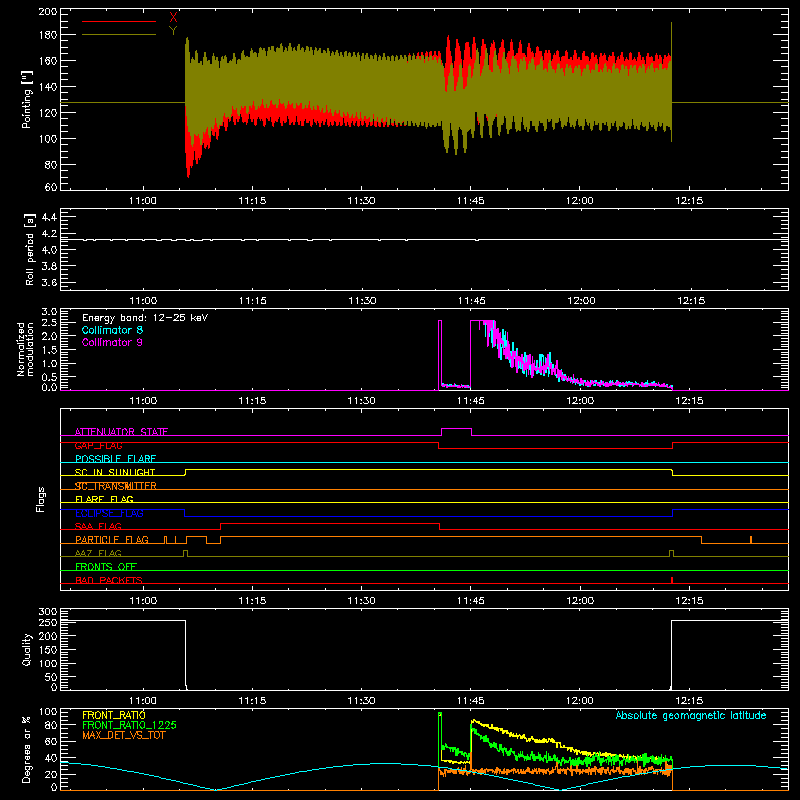Click the SC_TRANSMITTER flag label
The width and height of the screenshot is (800, 800).
tap(116, 486)
